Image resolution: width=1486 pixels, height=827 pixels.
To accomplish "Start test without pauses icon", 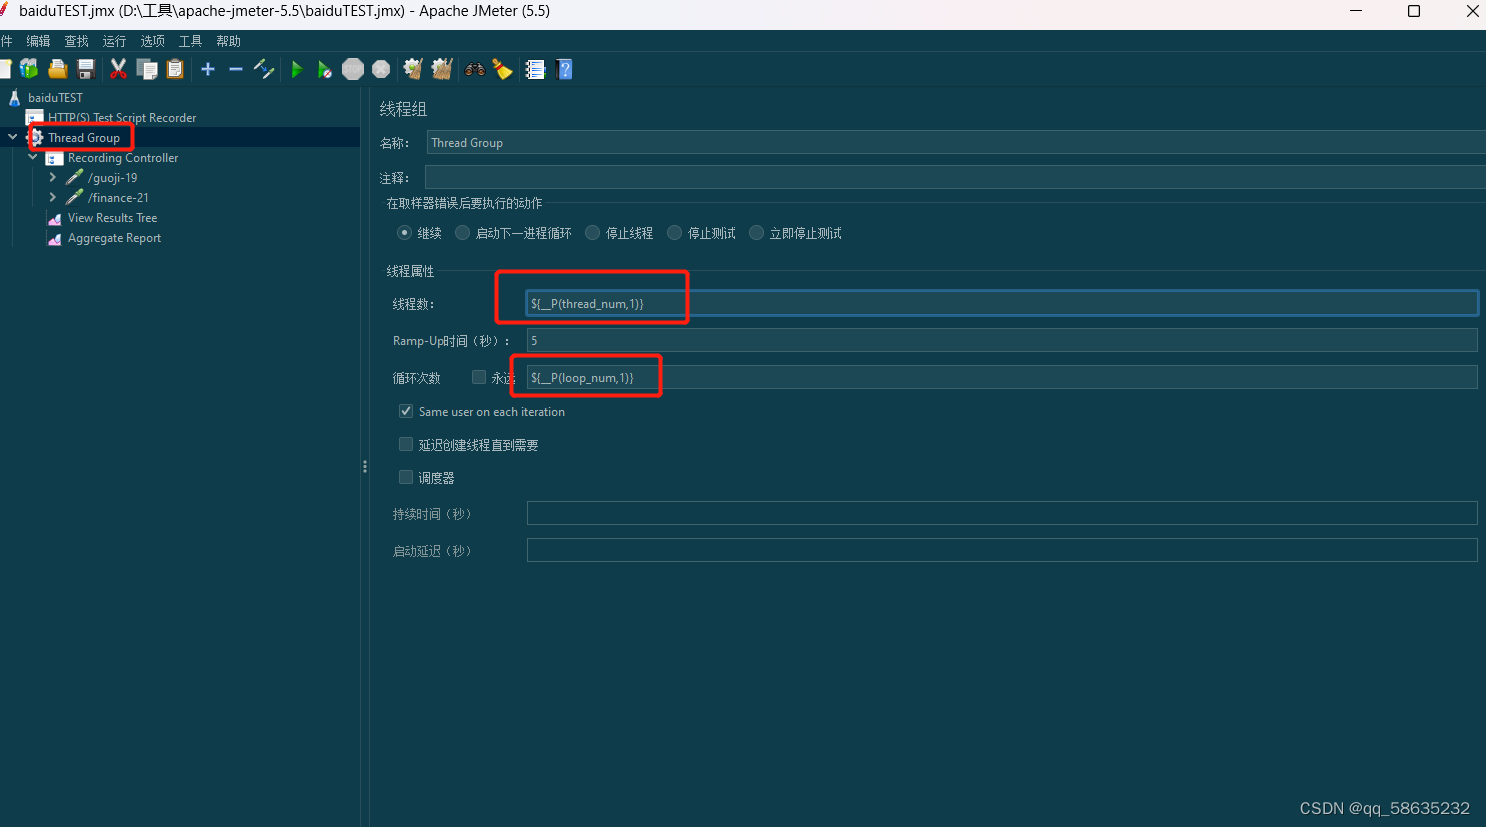I will click(325, 69).
